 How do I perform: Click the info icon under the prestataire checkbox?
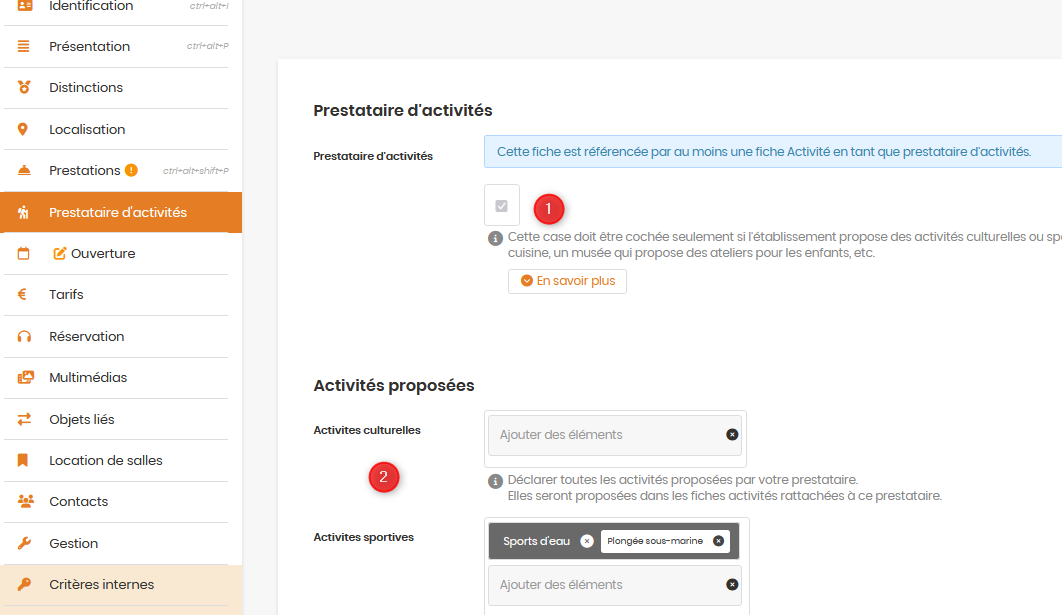pos(495,238)
